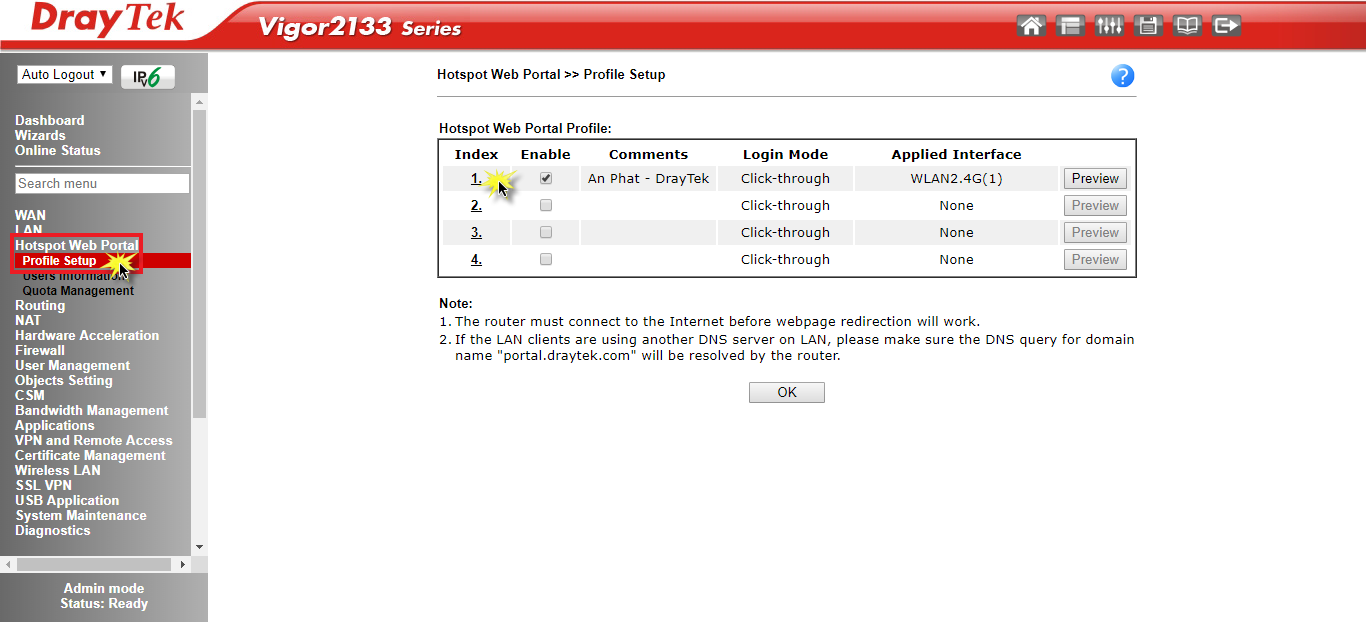The image size is (1366, 622).
Task: Expand the USB Application menu
Action: point(67,500)
